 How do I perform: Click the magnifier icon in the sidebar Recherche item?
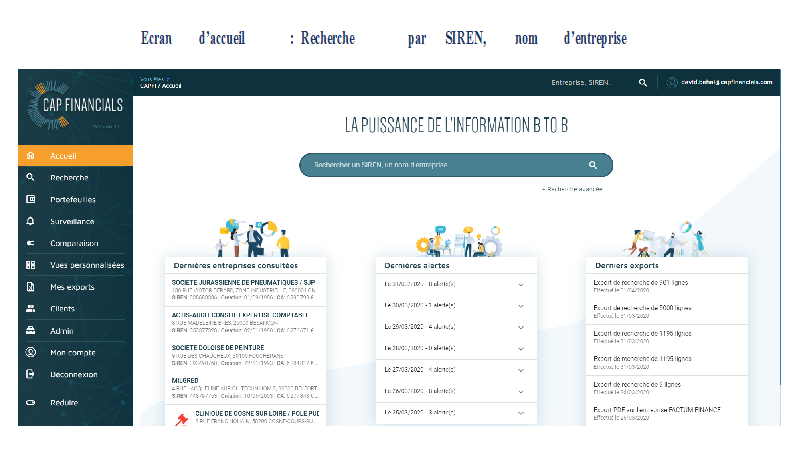[30, 178]
